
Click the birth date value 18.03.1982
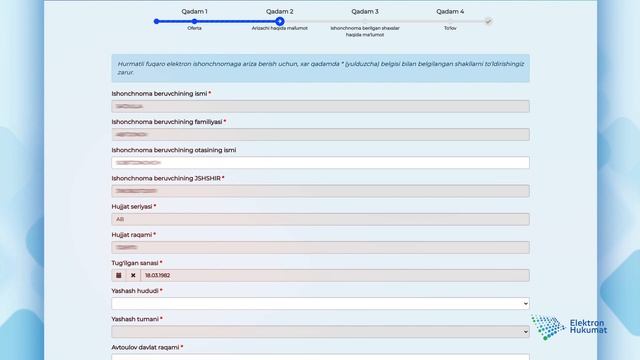[x=158, y=276]
